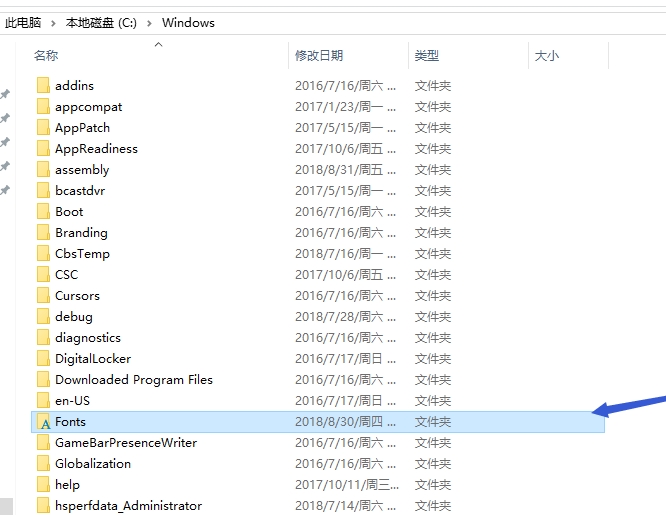Go to 本地磁盘 (C:) in the breadcrumb

tap(101, 23)
